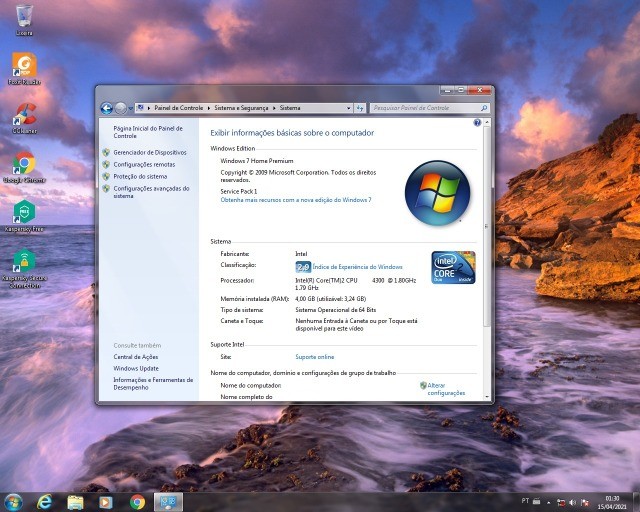Select the Windows 7 Home Premium text
The height and width of the screenshot is (512, 640).
click(257, 161)
